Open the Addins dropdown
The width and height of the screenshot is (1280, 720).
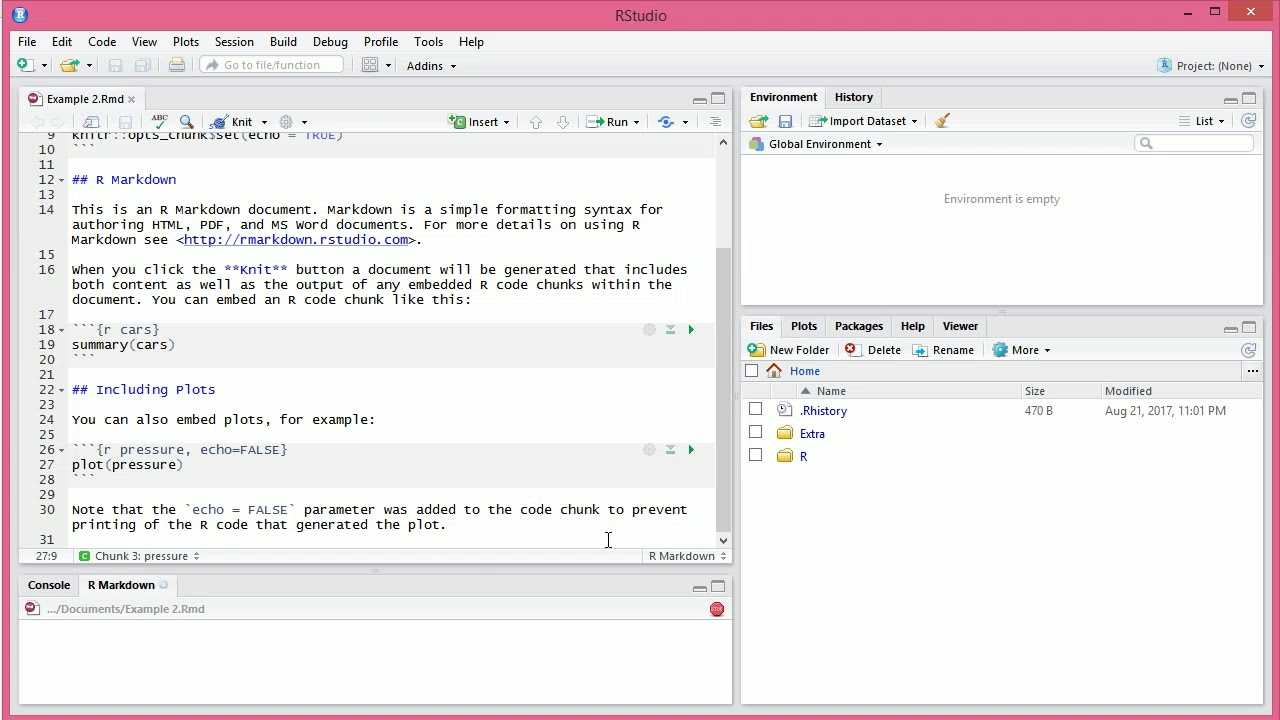[x=431, y=66]
